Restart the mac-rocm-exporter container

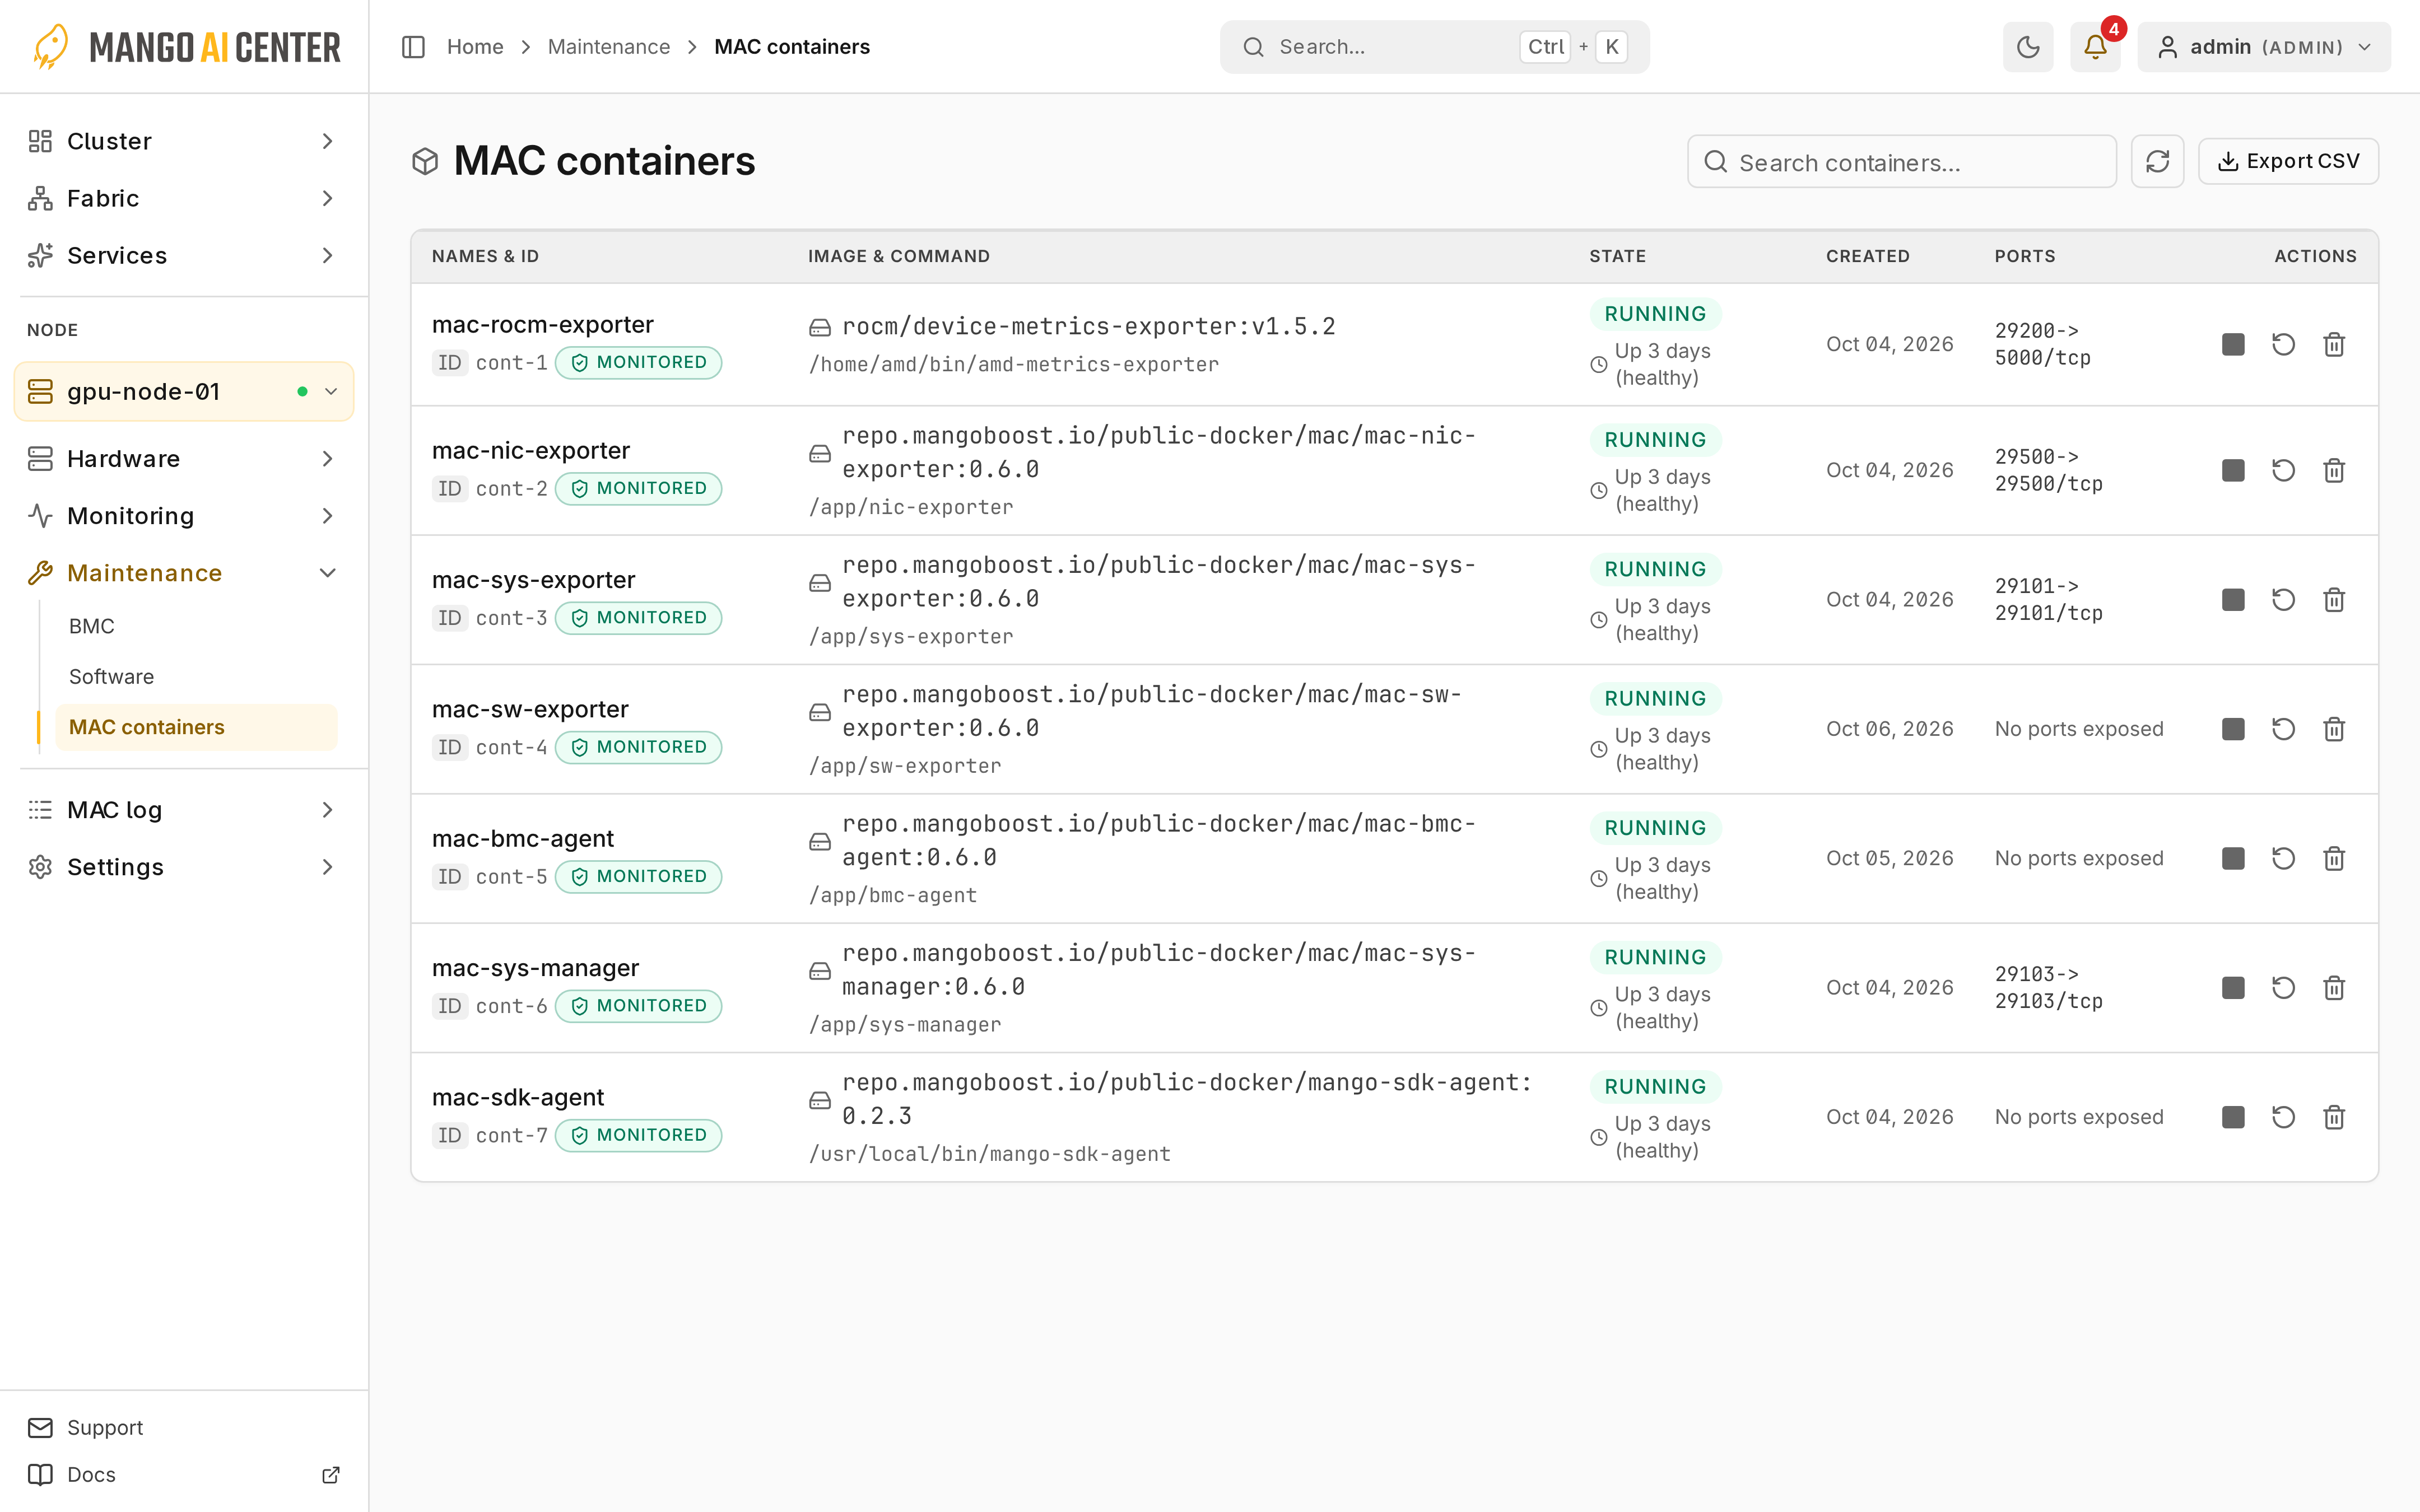coord(2283,344)
